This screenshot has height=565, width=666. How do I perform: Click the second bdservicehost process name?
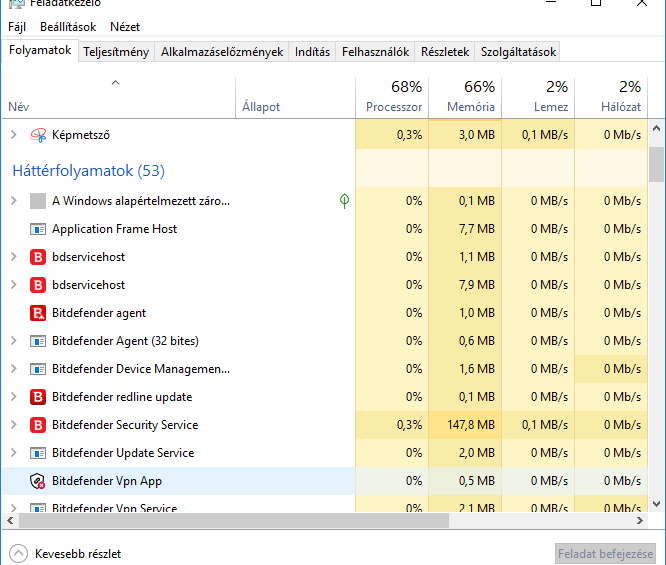coord(88,285)
